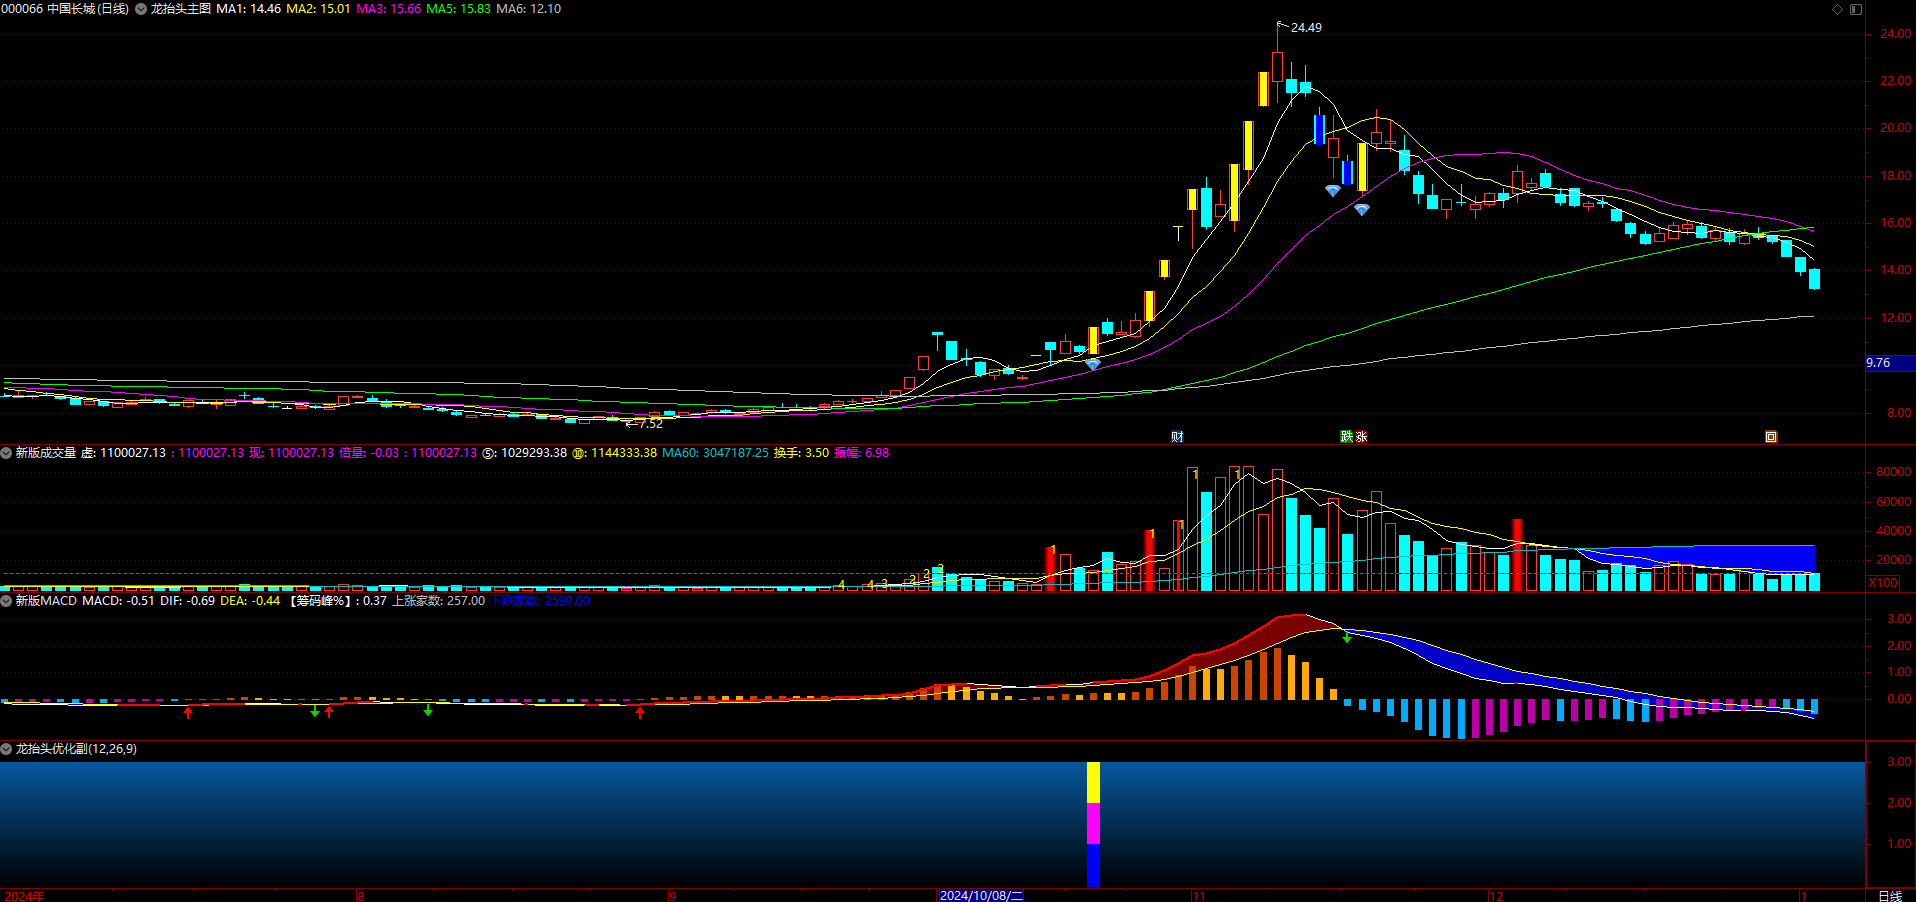Click the 倍量: -0.03 value

[x=369, y=453]
